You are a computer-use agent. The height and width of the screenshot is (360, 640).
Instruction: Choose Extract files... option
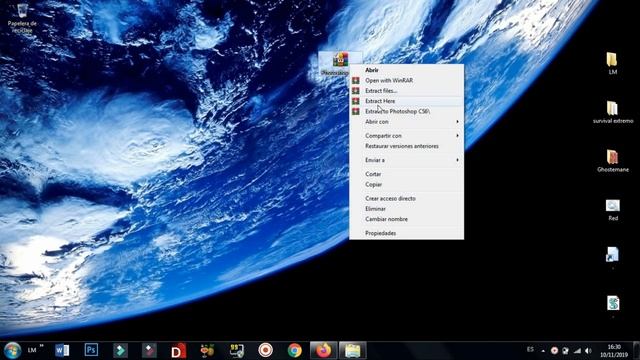[407, 91]
